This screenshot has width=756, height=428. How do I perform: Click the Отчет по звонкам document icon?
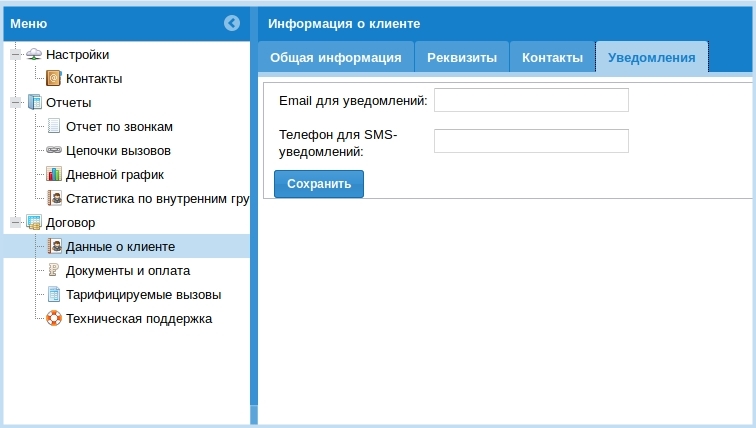(x=54, y=126)
